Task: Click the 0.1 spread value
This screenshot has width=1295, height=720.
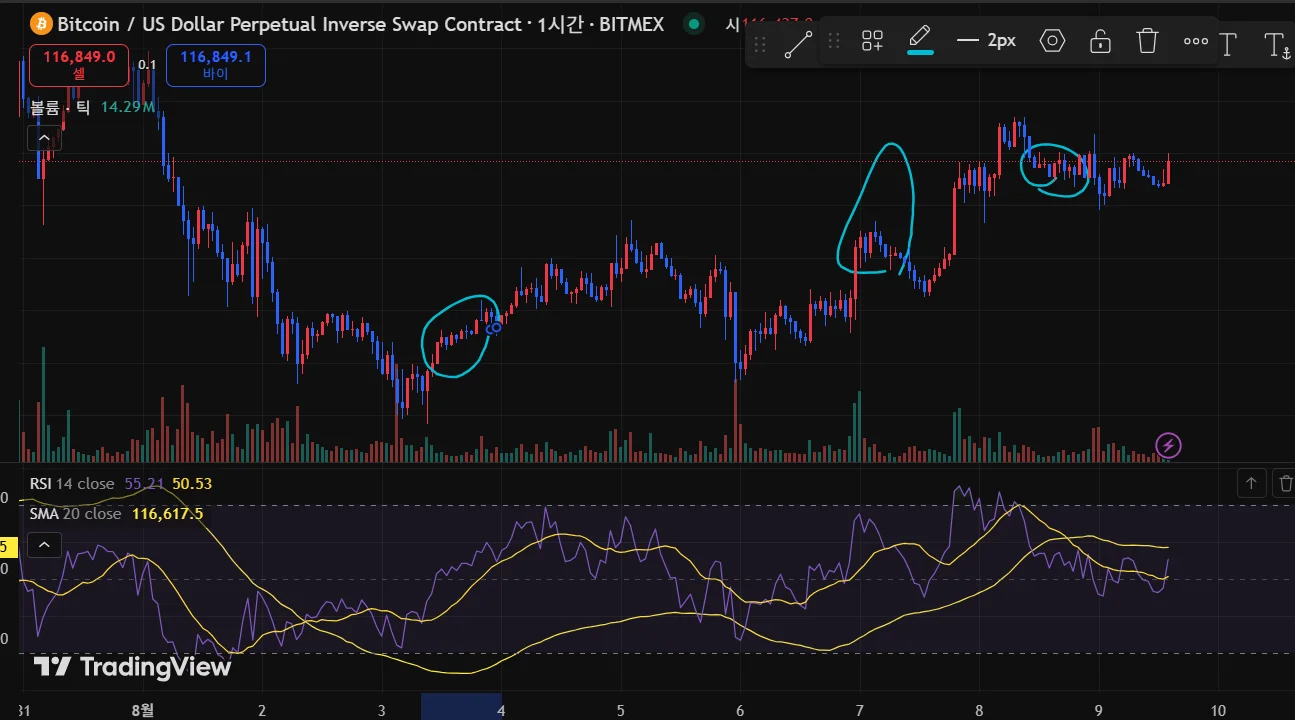Action: click(x=147, y=65)
